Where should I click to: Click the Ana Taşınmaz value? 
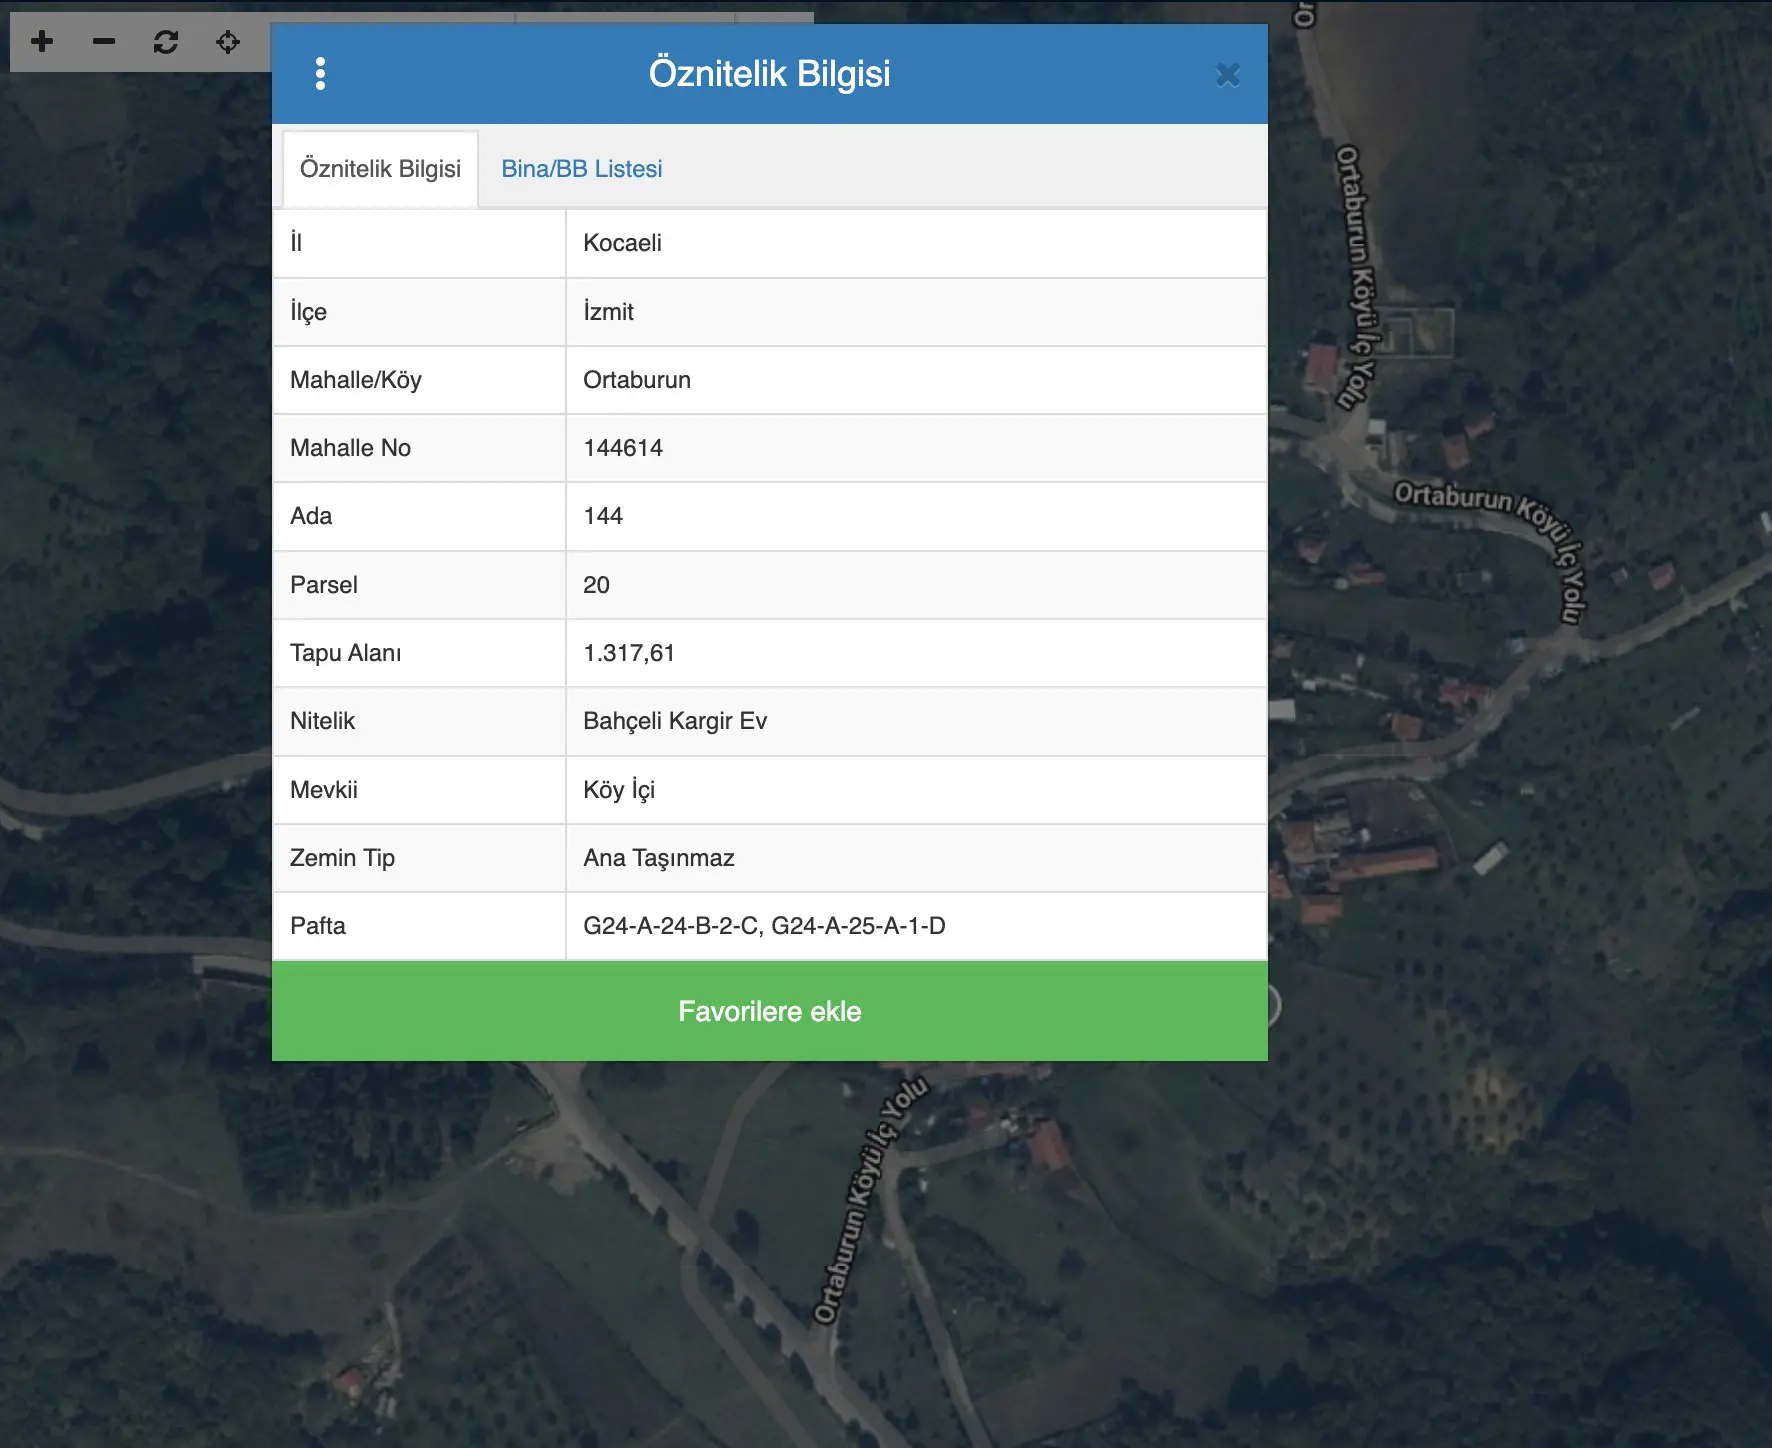pyautogui.click(x=659, y=858)
